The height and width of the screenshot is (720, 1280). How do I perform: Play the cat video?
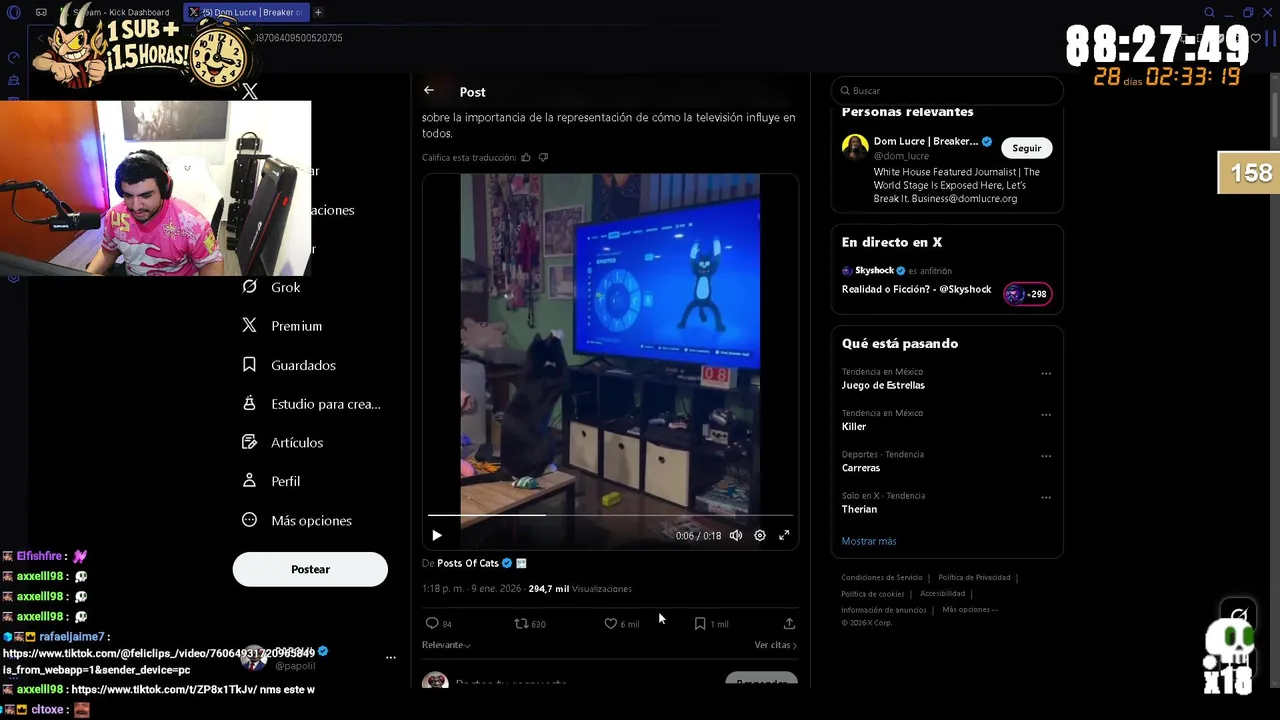tap(437, 536)
